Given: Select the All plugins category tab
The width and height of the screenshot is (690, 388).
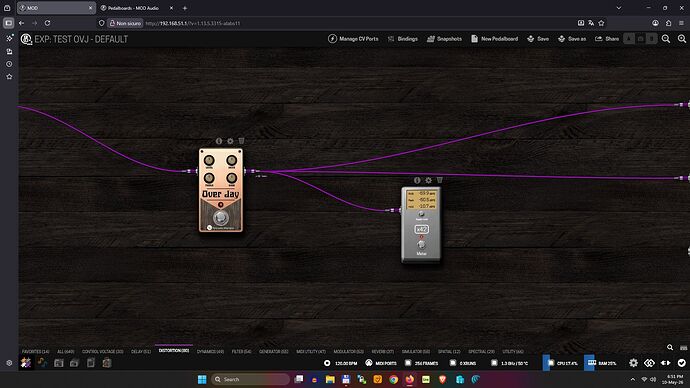Looking at the screenshot, I should point(66,351).
